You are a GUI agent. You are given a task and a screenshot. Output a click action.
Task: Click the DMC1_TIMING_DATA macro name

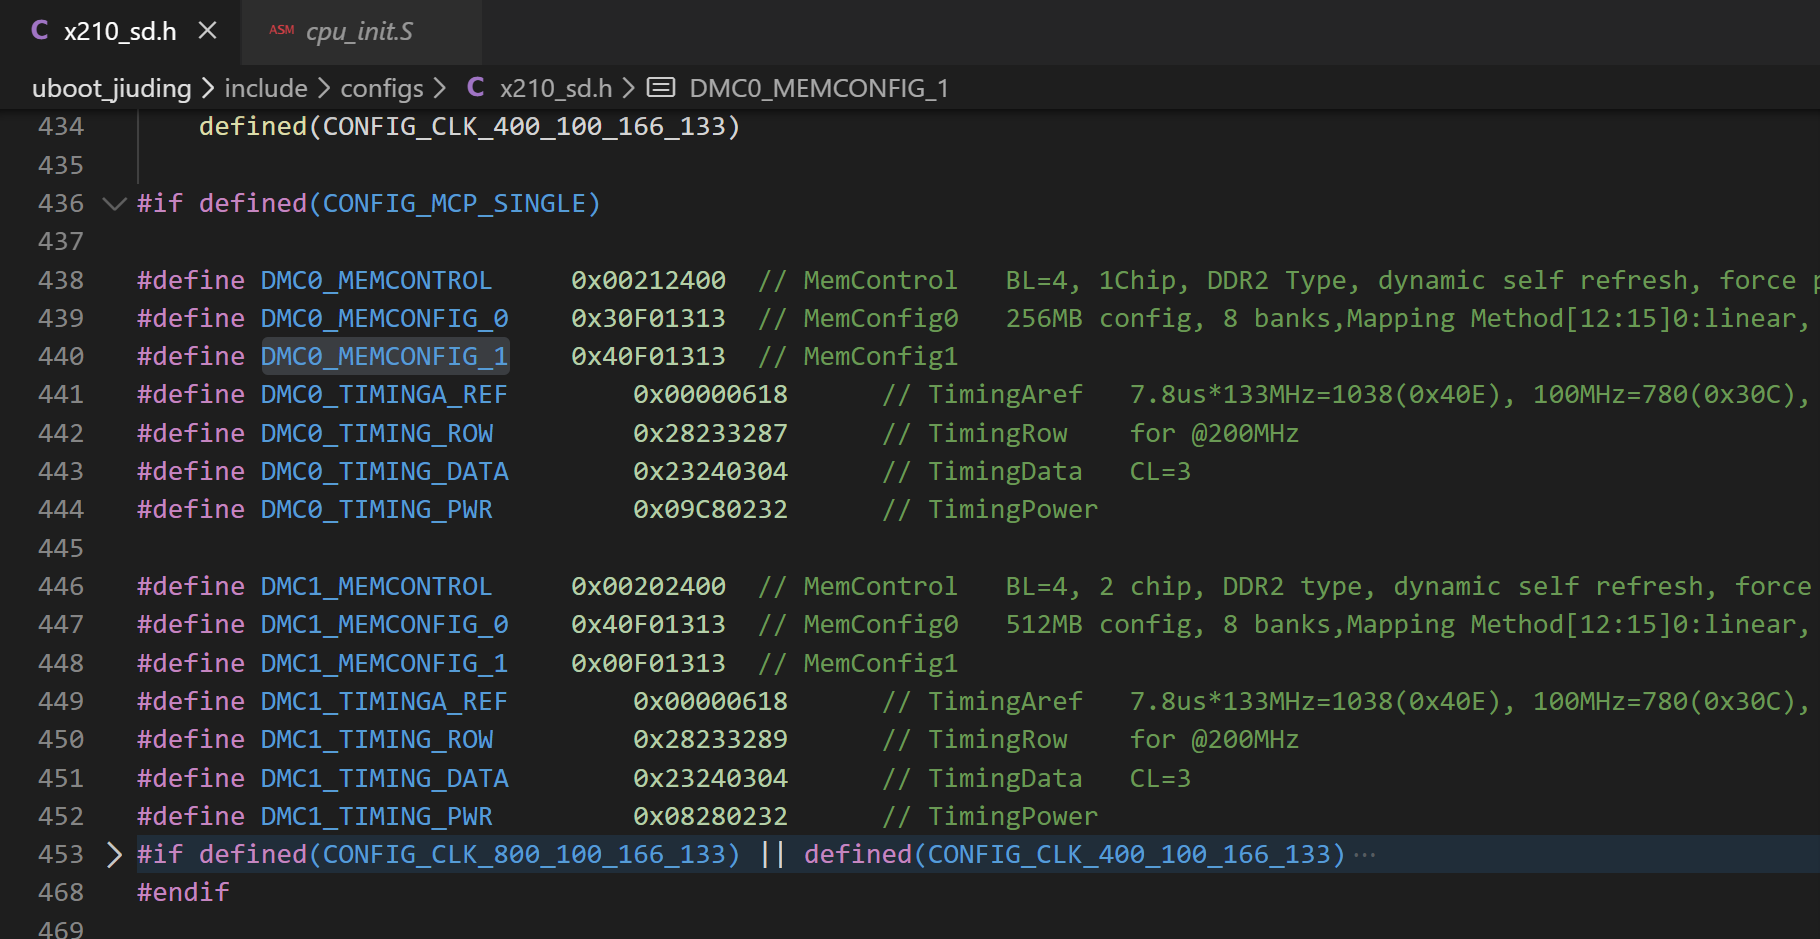tap(385, 779)
